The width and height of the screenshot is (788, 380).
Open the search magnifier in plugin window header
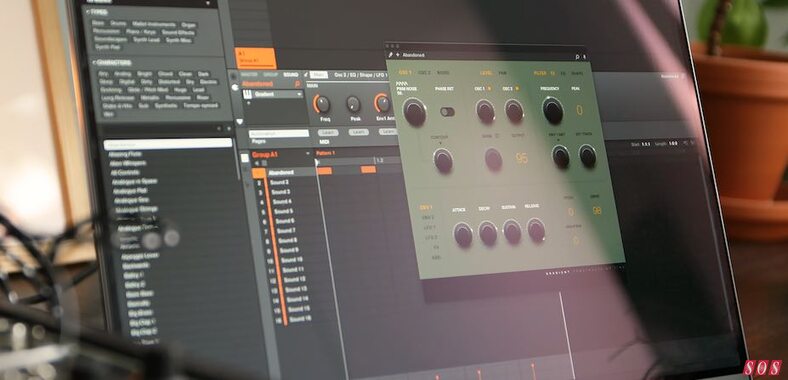coord(577,57)
